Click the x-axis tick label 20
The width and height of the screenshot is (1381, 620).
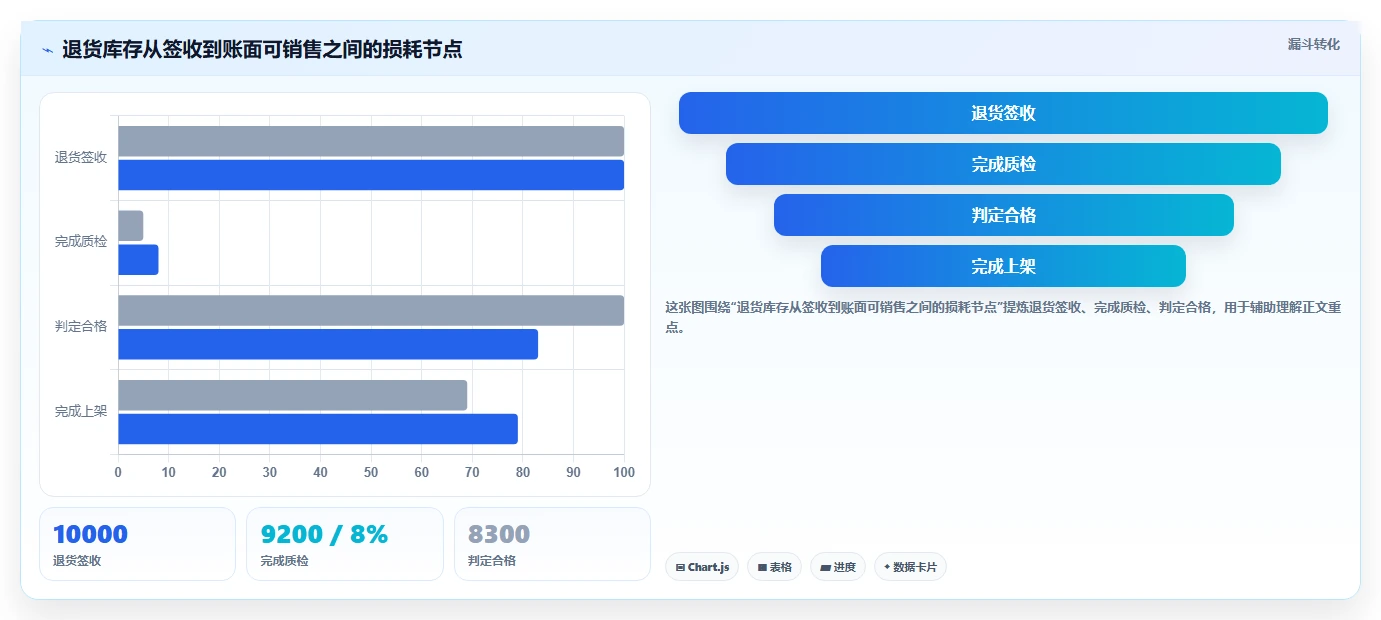tap(219, 472)
